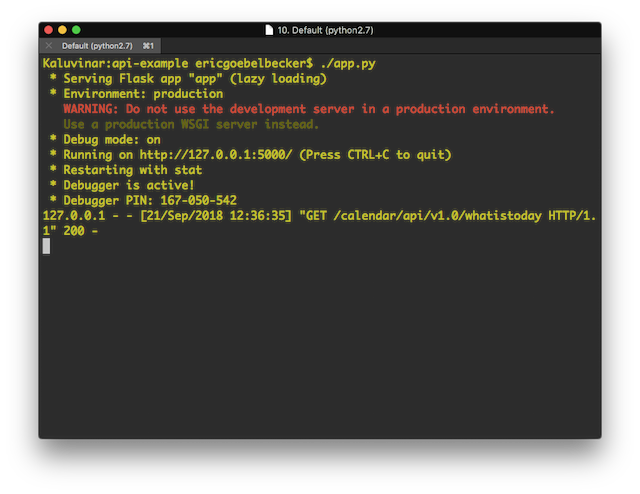Image resolution: width=640 pixels, height=494 pixels.
Task: Open the http://127.0.0.1:5000/ URL
Action: point(216,155)
